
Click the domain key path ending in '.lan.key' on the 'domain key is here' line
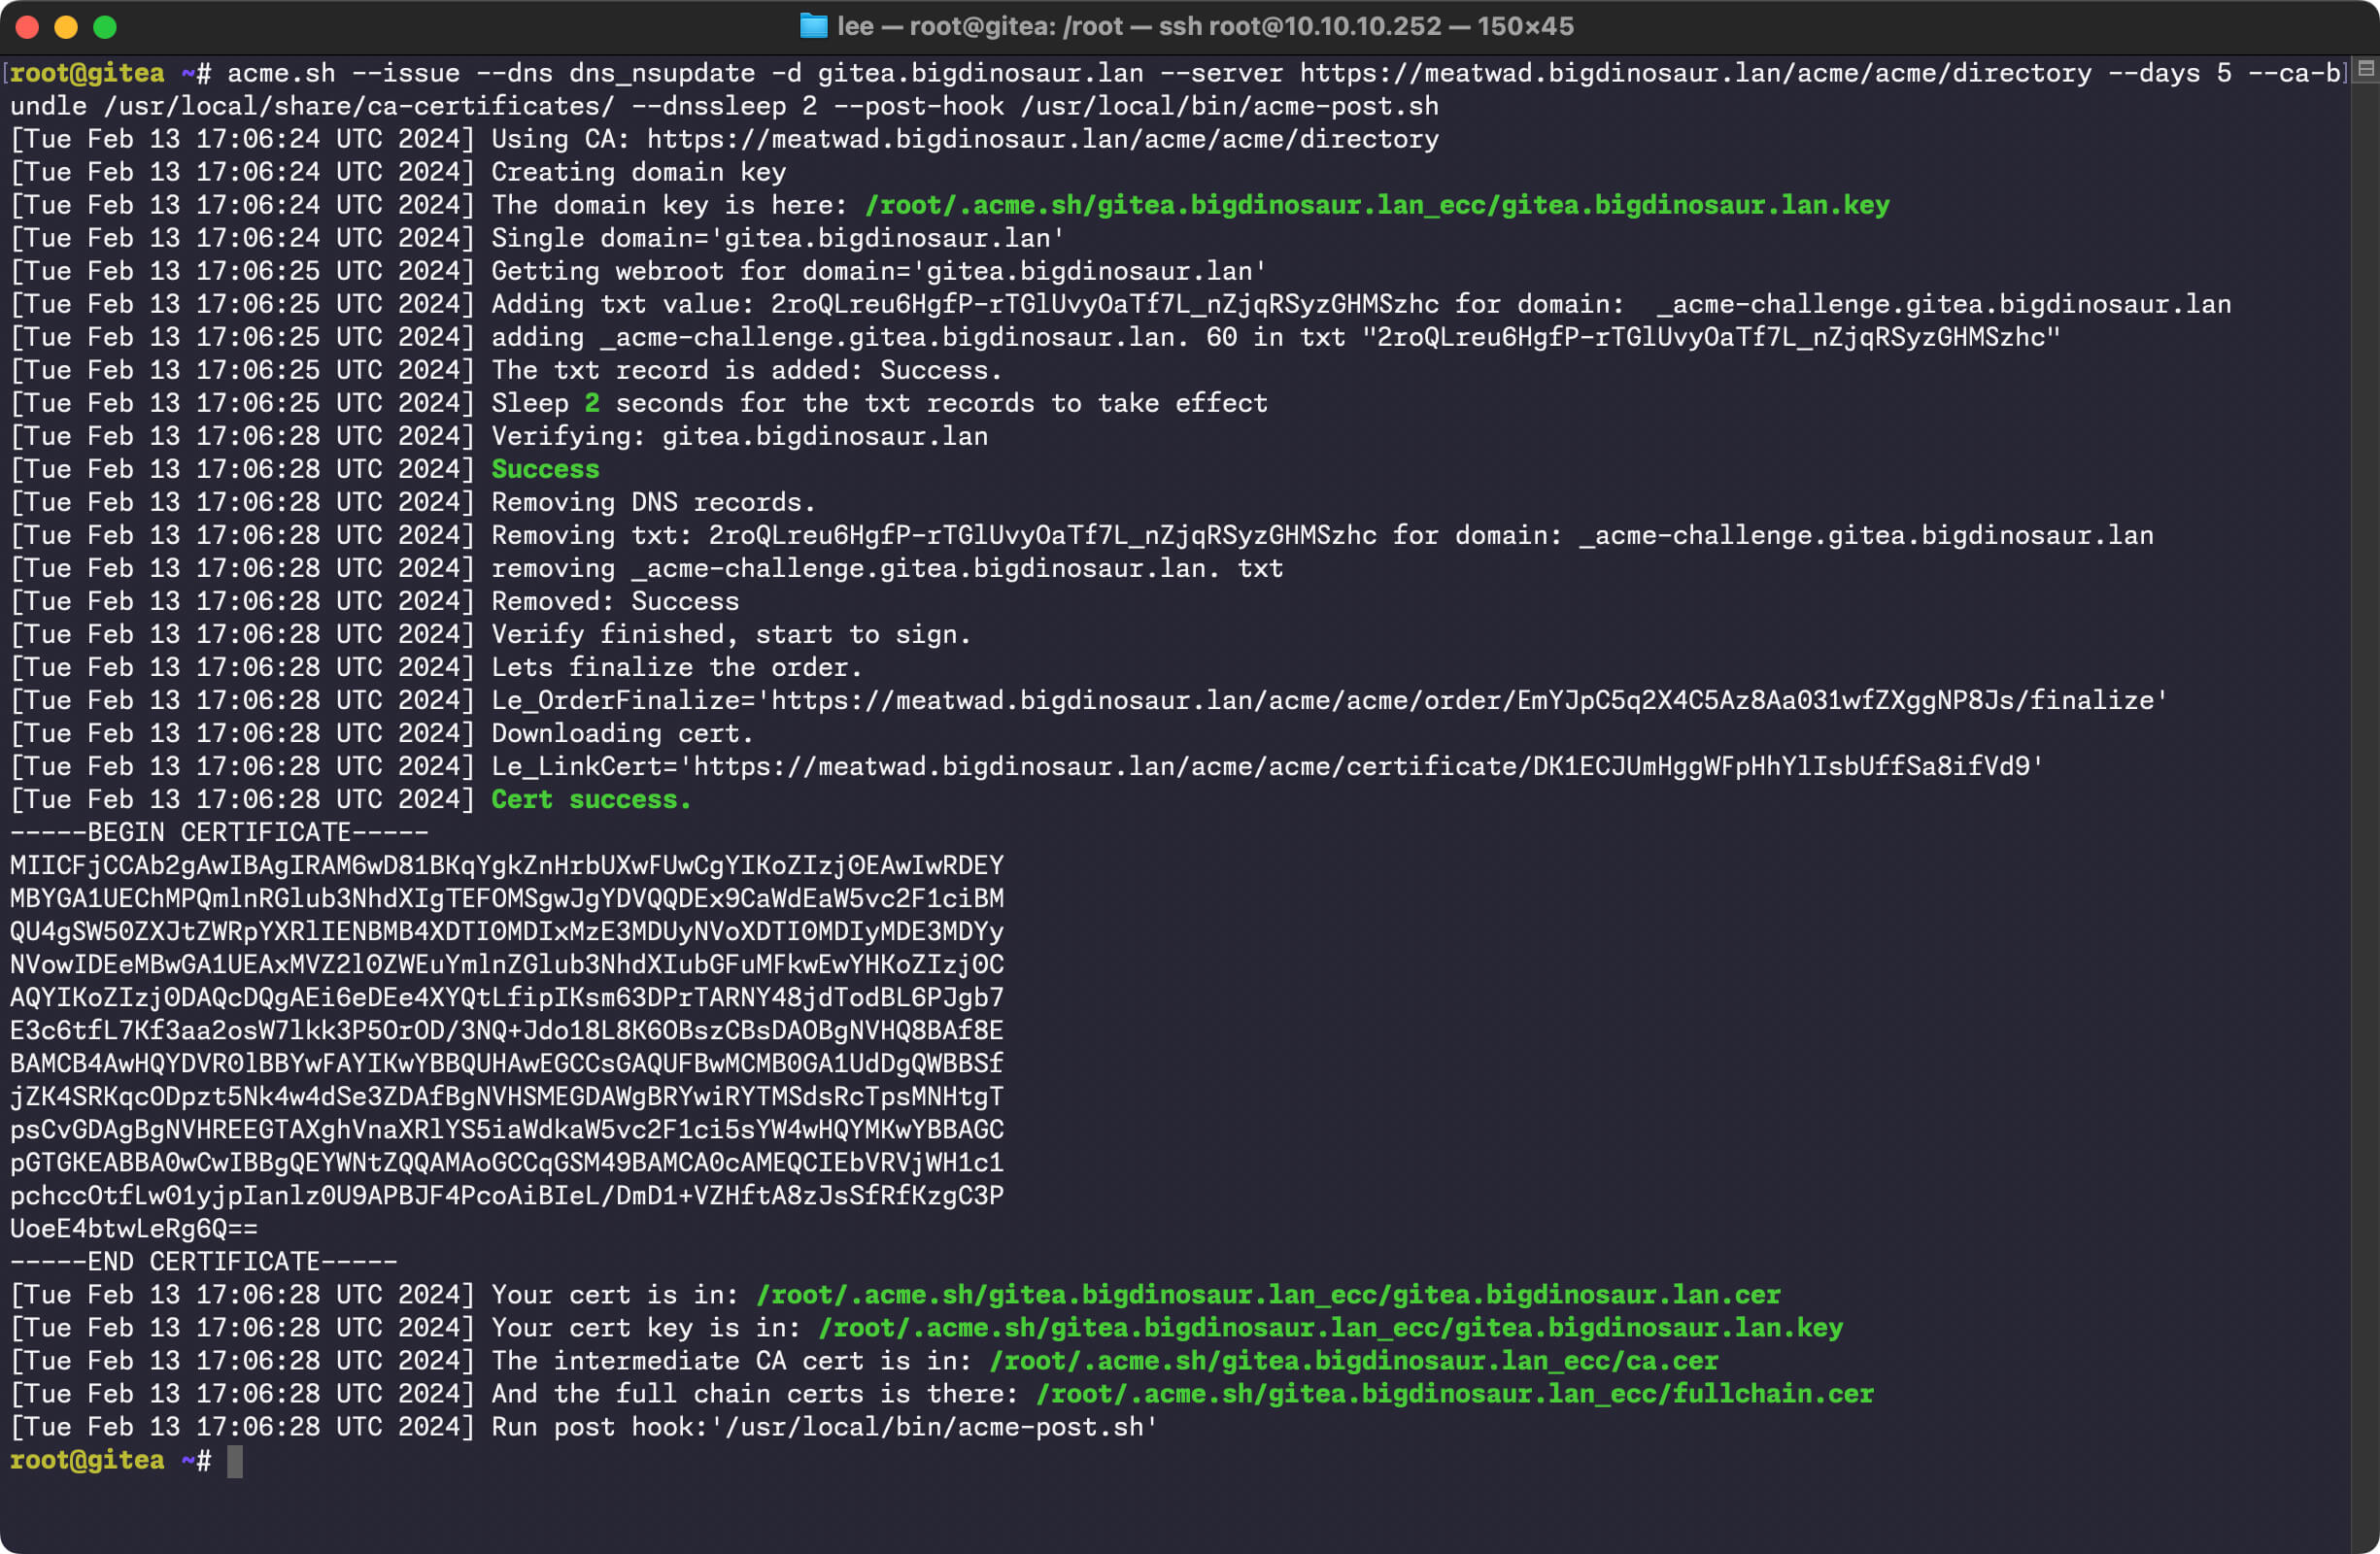point(1377,206)
